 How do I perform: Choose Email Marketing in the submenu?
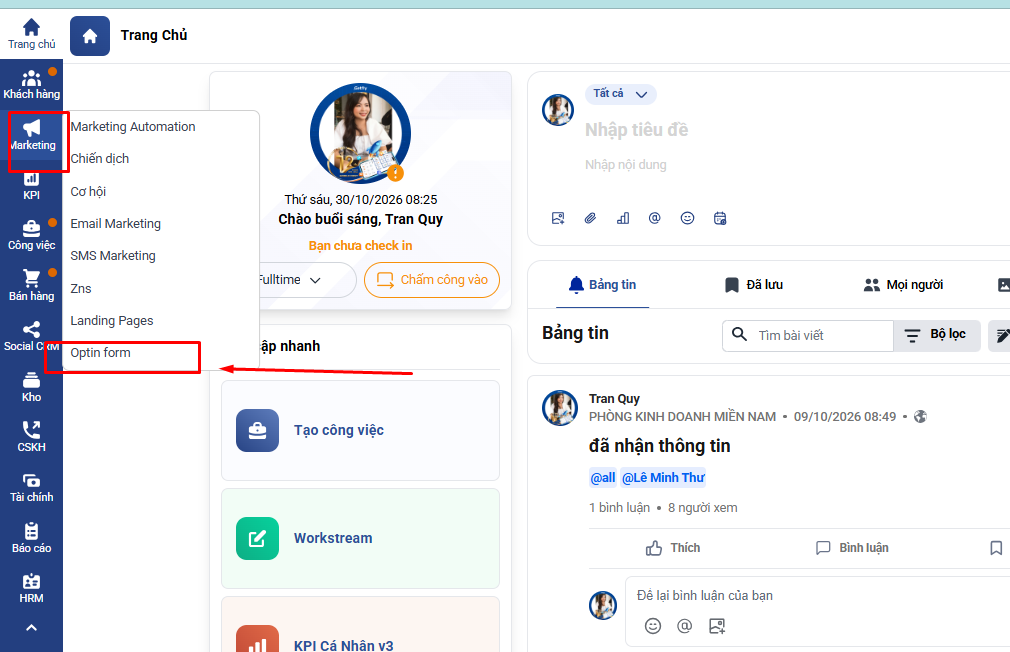click(x=115, y=224)
